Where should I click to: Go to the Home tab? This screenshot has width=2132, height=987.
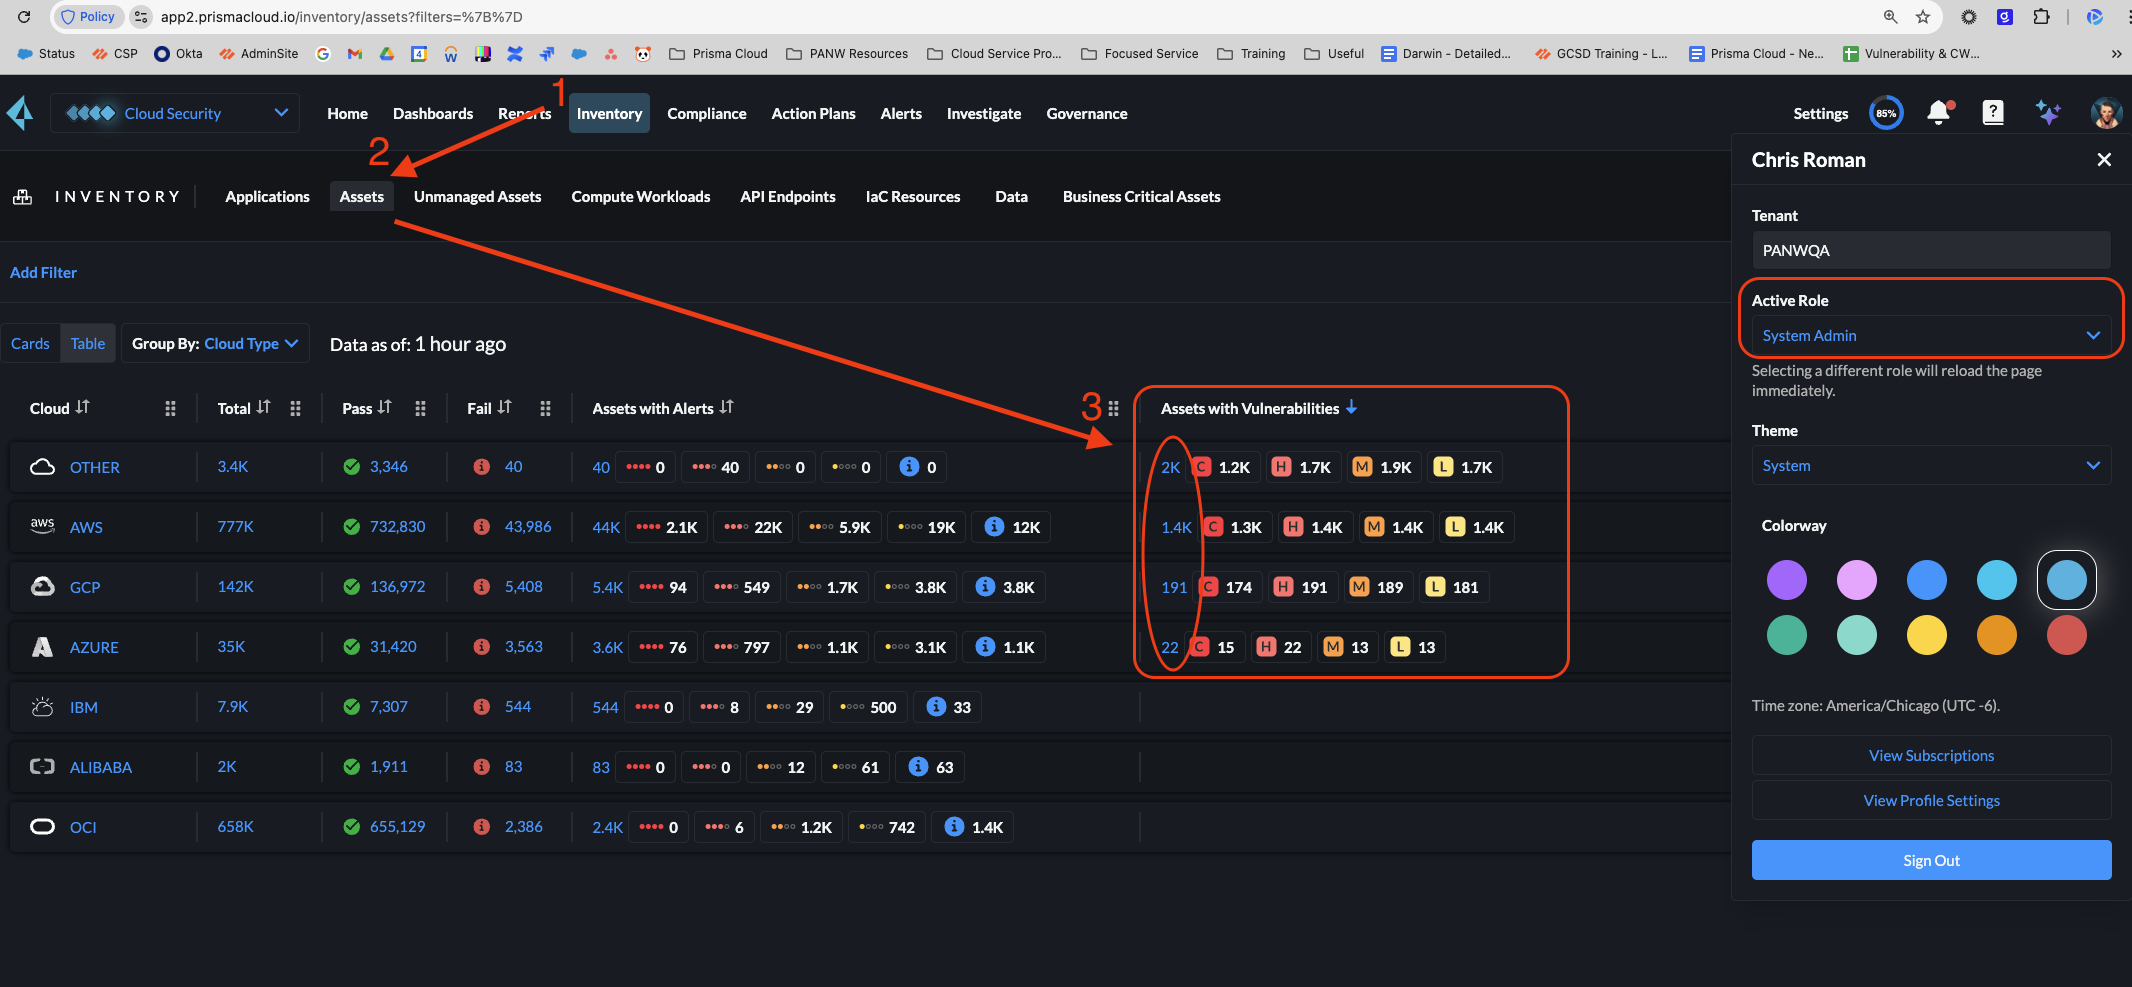point(347,114)
